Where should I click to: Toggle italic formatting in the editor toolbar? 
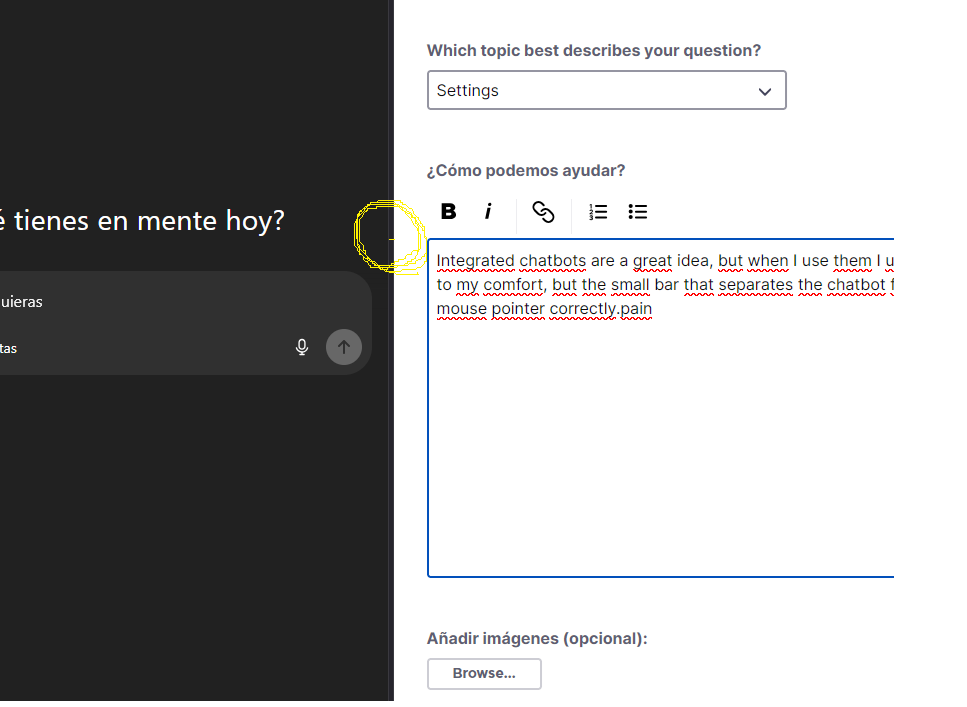[x=488, y=211]
